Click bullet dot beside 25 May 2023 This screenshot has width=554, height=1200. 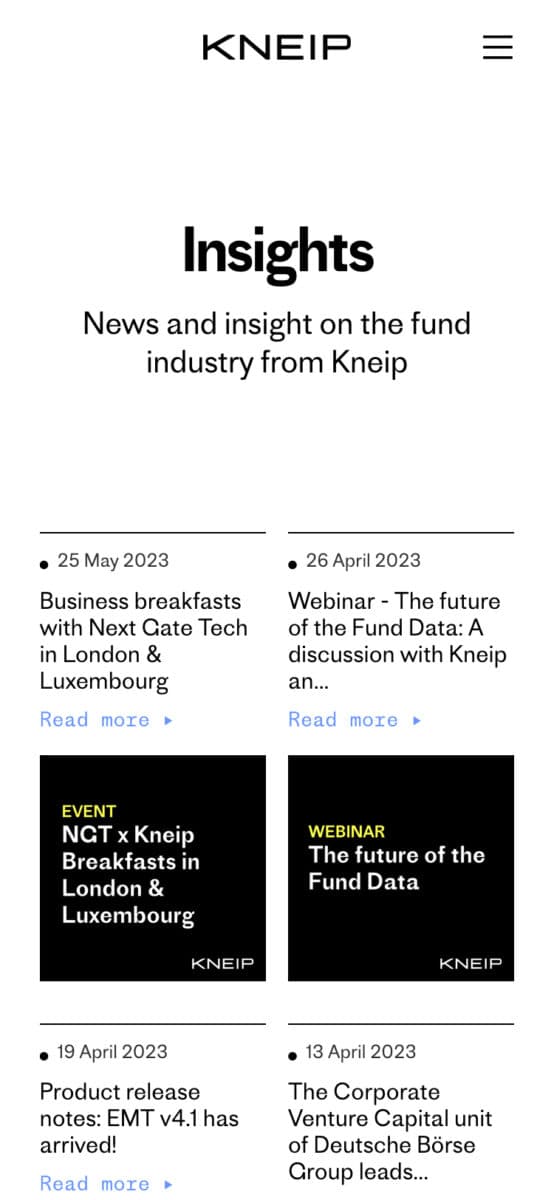(x=44, y=564)
